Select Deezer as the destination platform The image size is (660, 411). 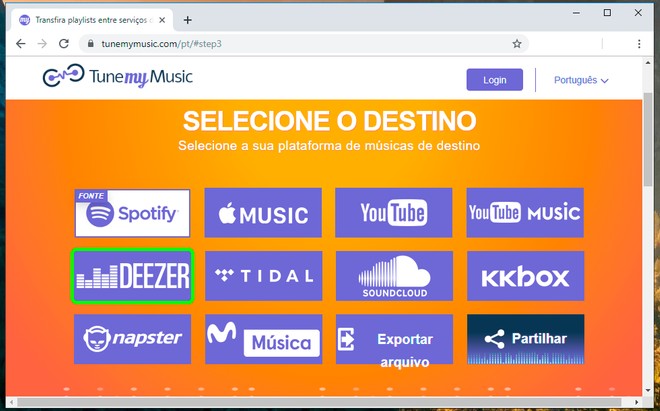click(x=132, y=276)
